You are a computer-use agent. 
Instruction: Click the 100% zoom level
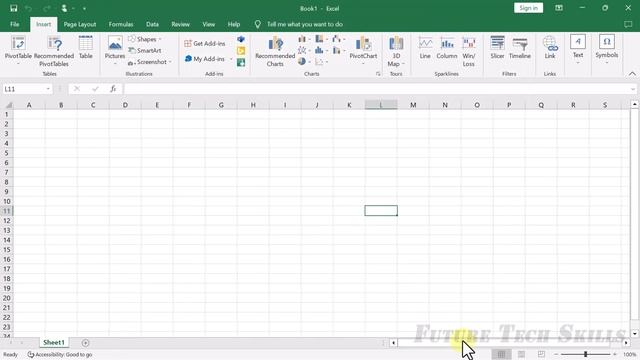[629, 354]
